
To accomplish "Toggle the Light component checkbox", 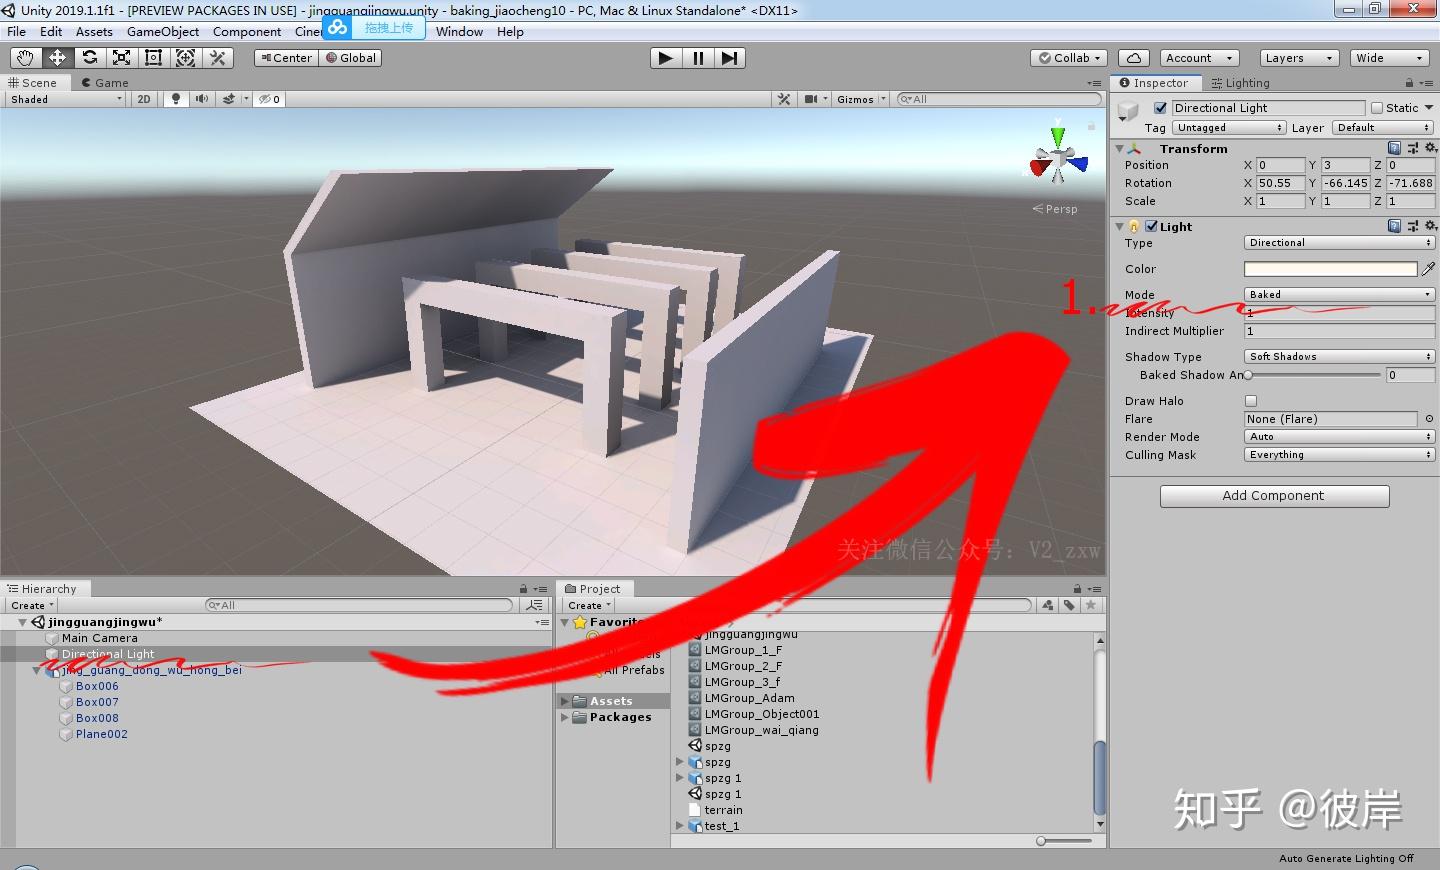I will tap(1151, 226).
